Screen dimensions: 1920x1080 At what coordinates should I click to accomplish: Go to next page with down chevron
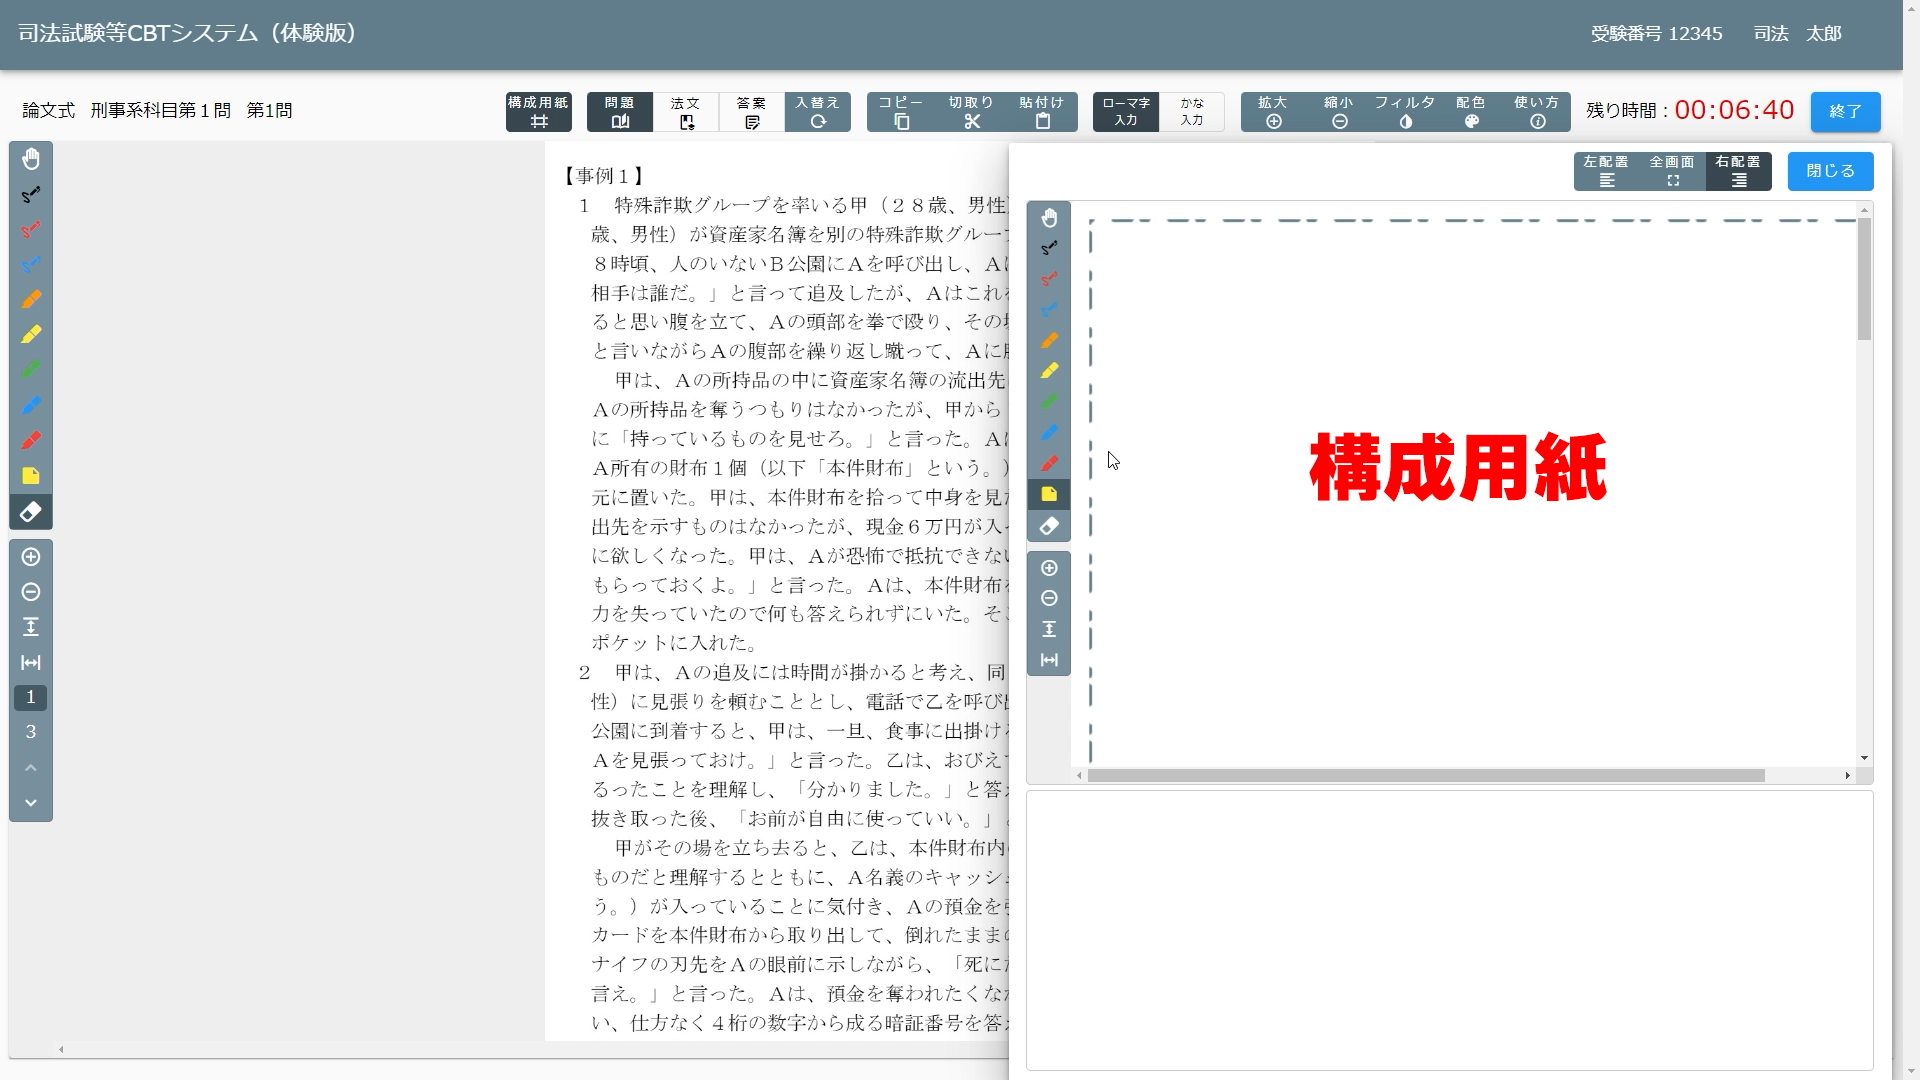coord(31,803)
